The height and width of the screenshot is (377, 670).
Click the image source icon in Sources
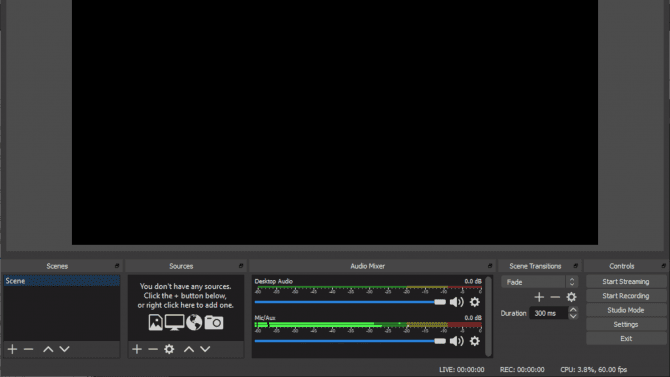click(156, 322)
